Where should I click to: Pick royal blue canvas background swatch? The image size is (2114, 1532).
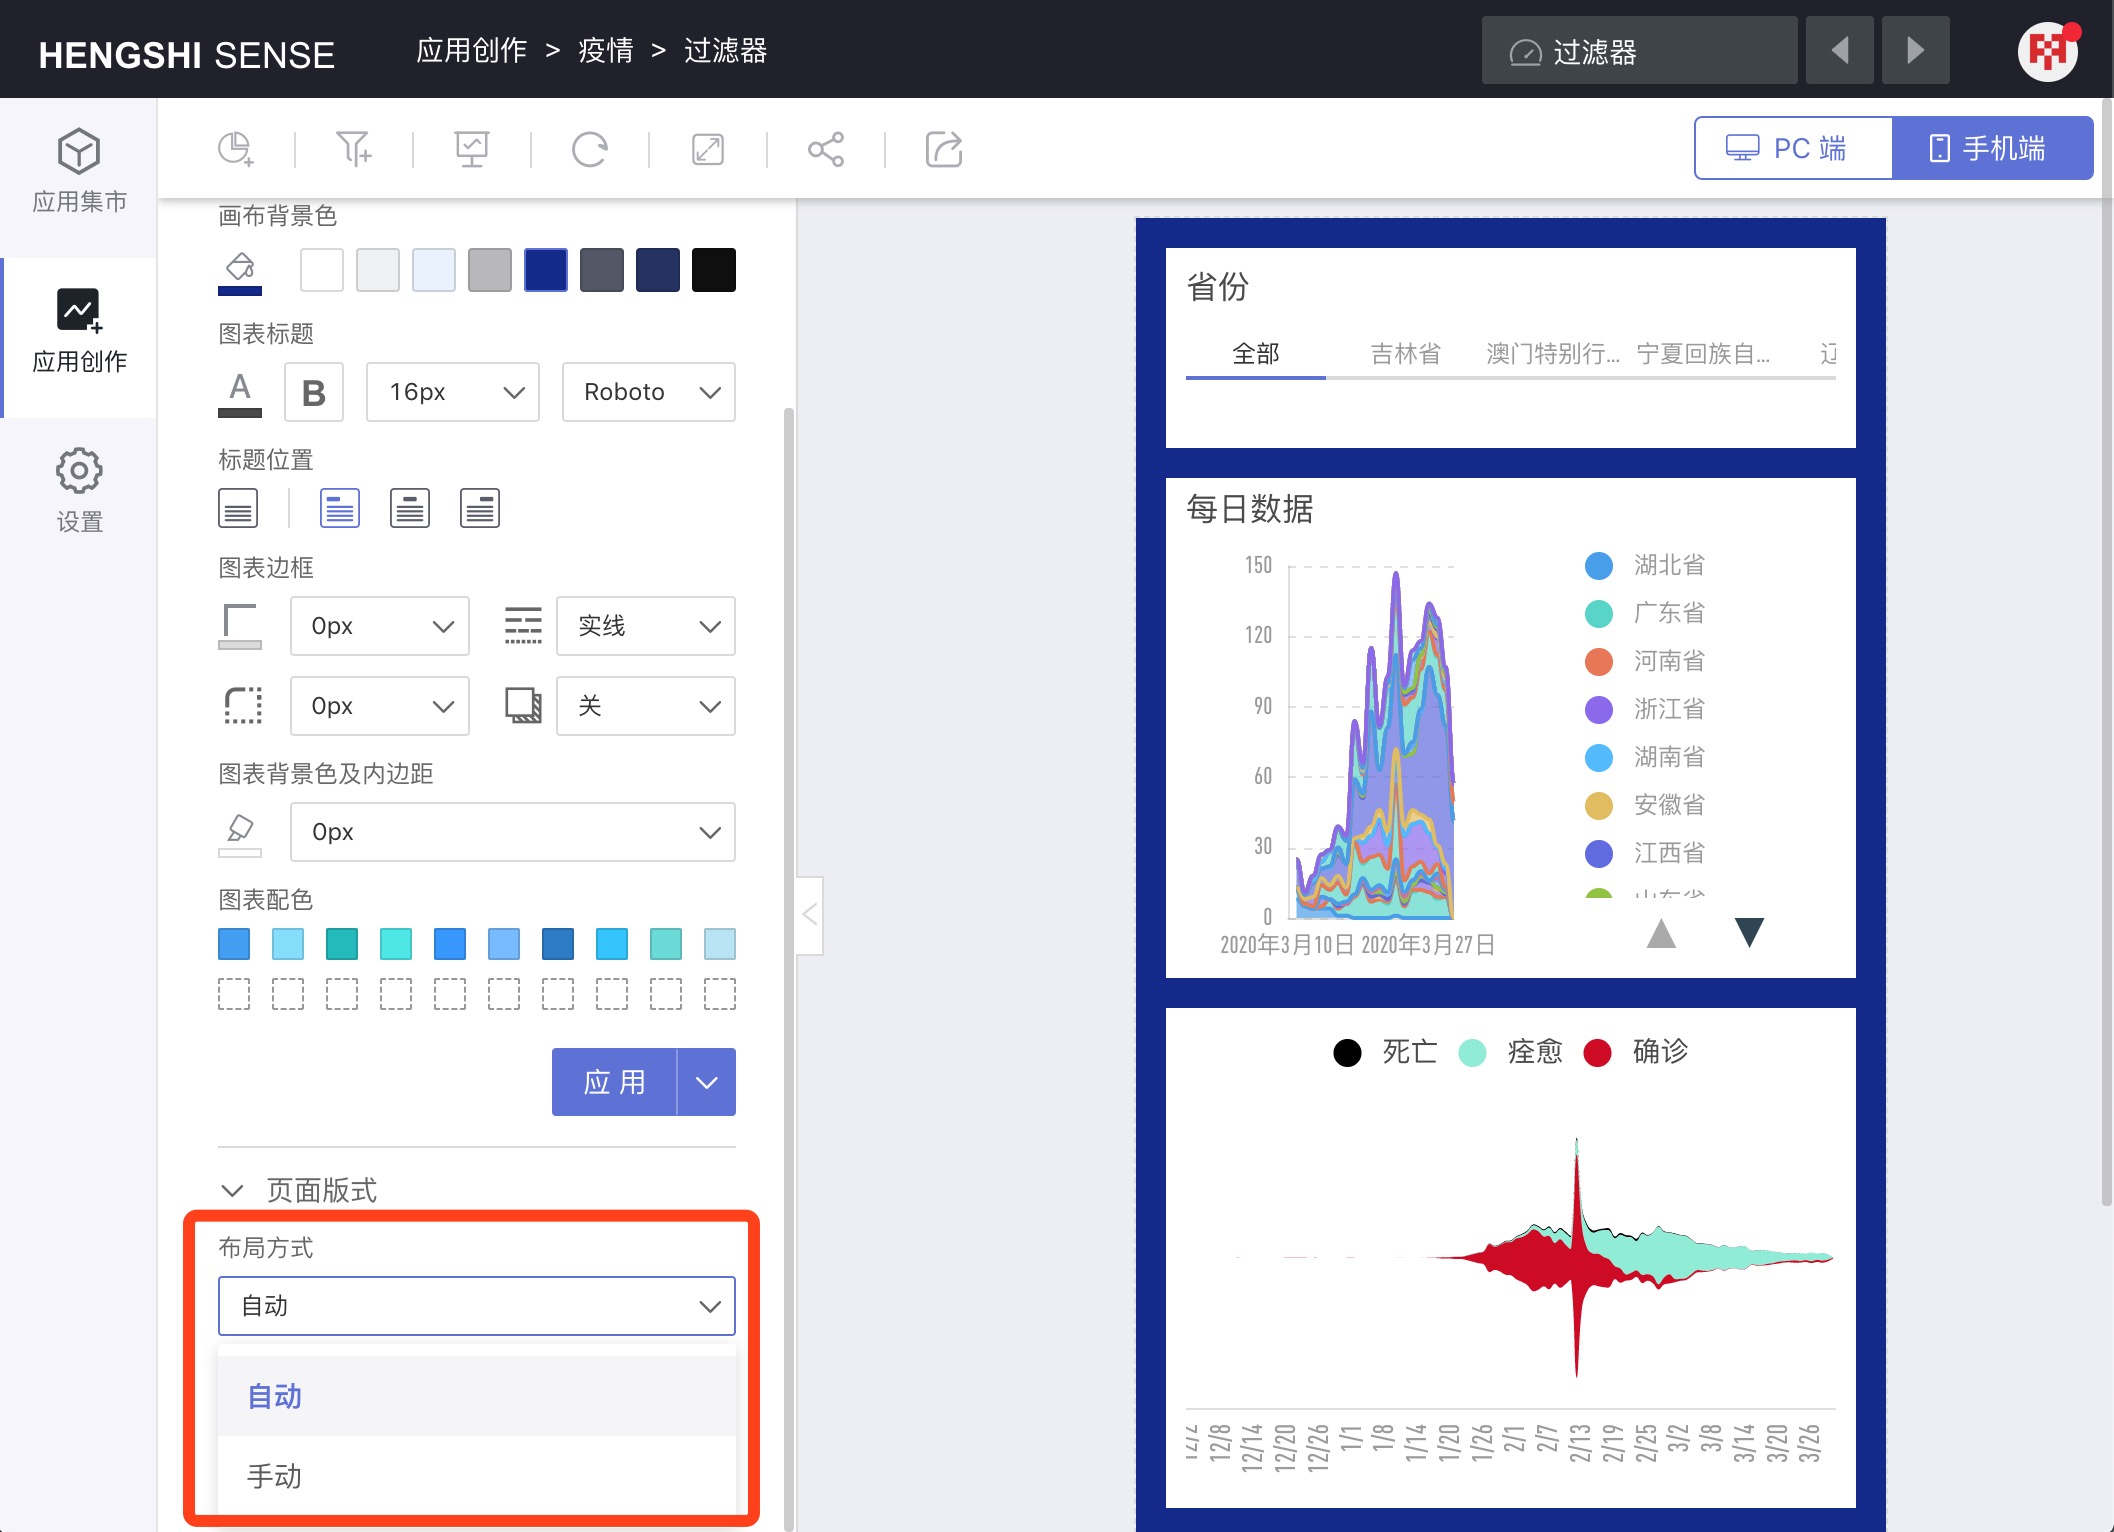[x=546, y=270]
